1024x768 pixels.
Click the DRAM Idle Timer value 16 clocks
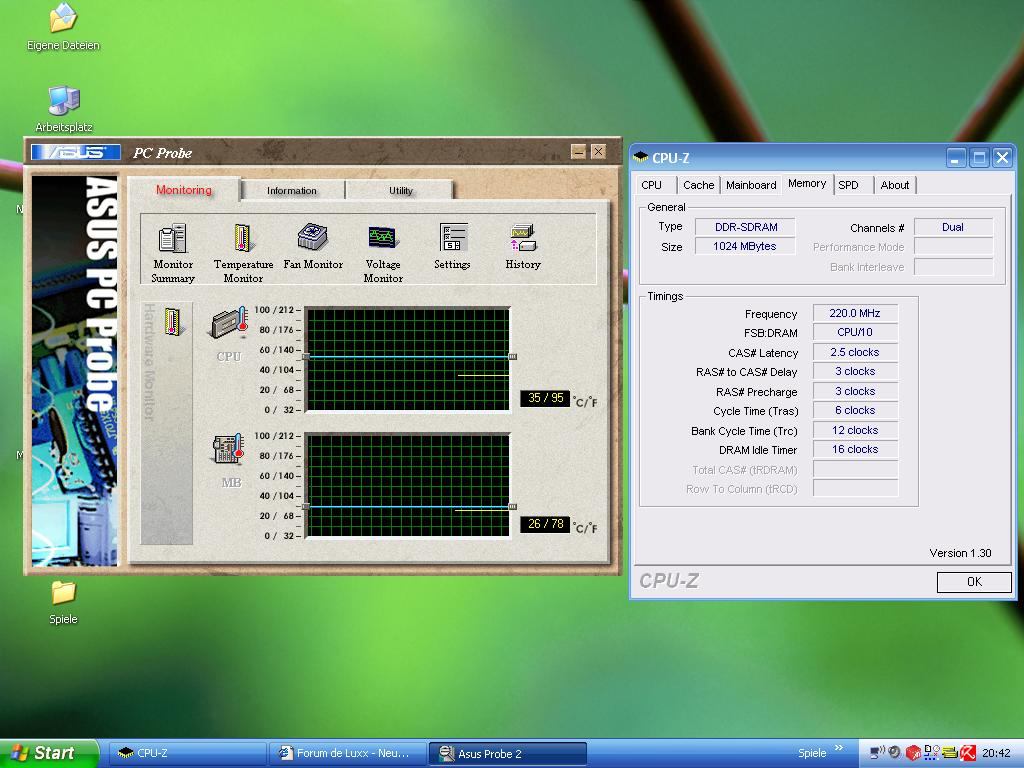(855, 449)
